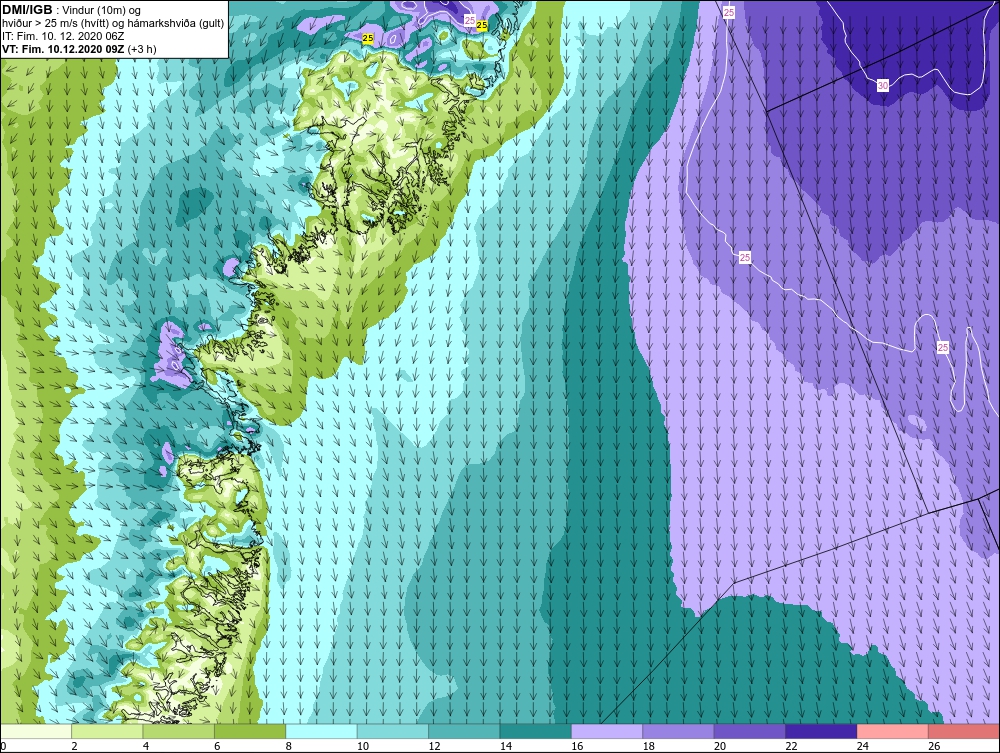The width and height of the screenshot is (1000, 753).
Task: Click the '18' value on the wind scale
Action: (x=648, y=746)
